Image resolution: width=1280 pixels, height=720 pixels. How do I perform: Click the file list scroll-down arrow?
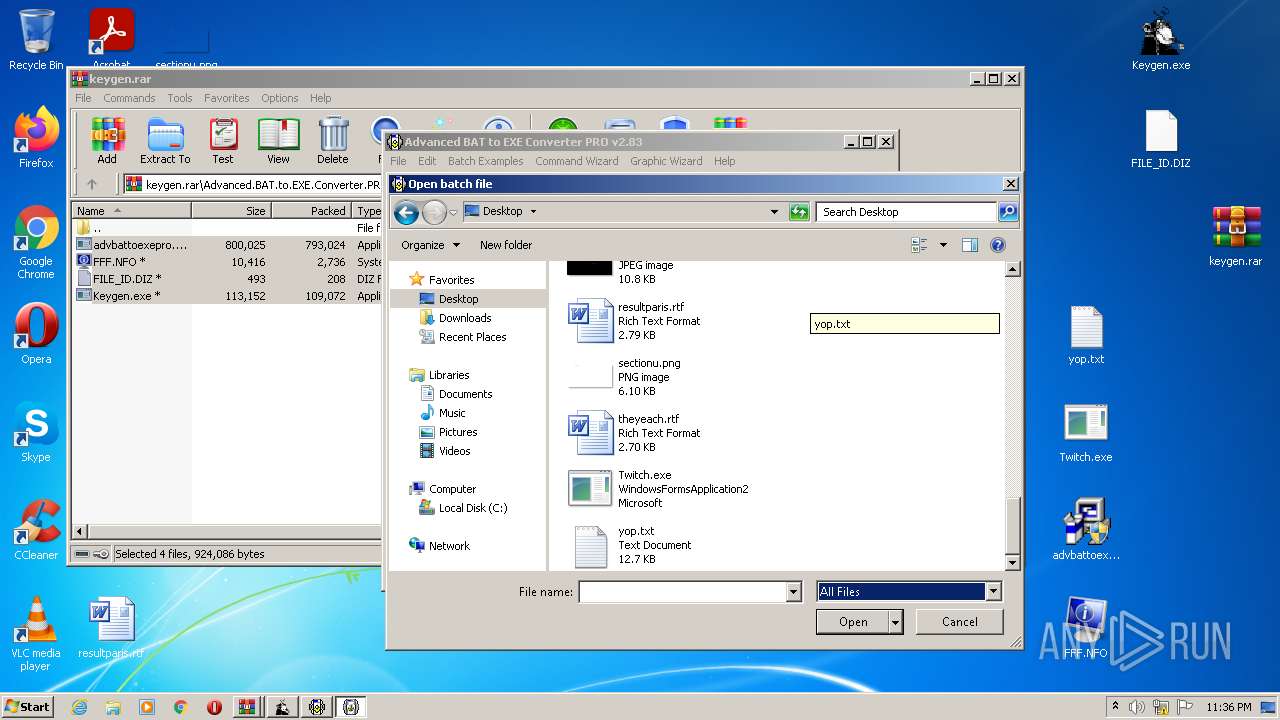click(x=1012, y=563)
